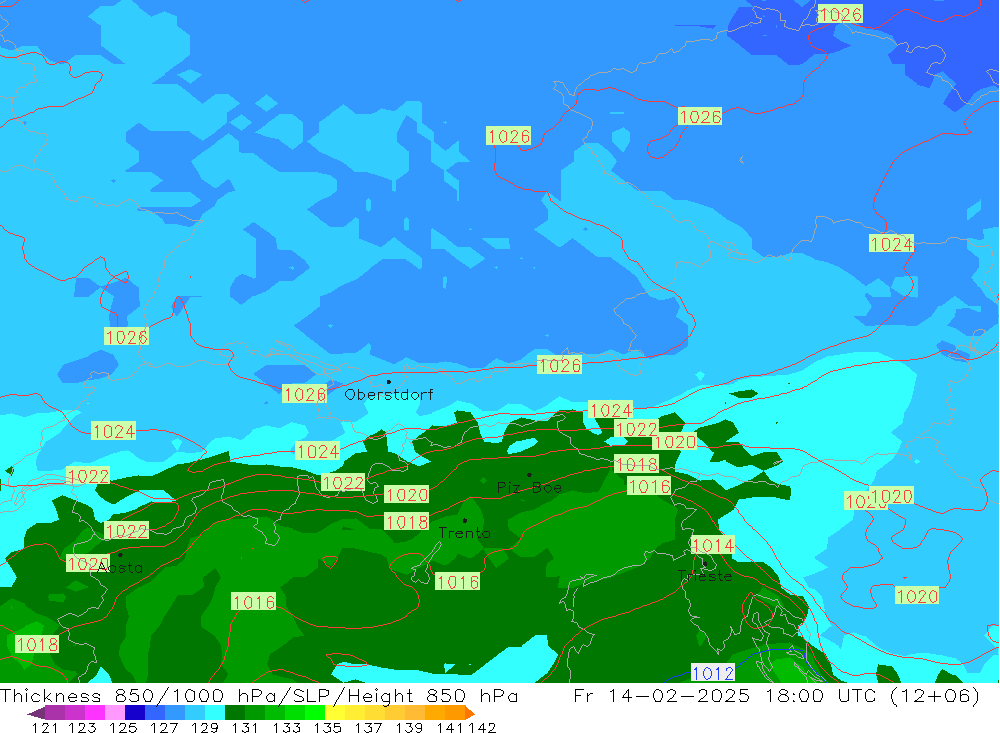Select the 127 legend value
The image size is (1000, 733).
point(164,727)
